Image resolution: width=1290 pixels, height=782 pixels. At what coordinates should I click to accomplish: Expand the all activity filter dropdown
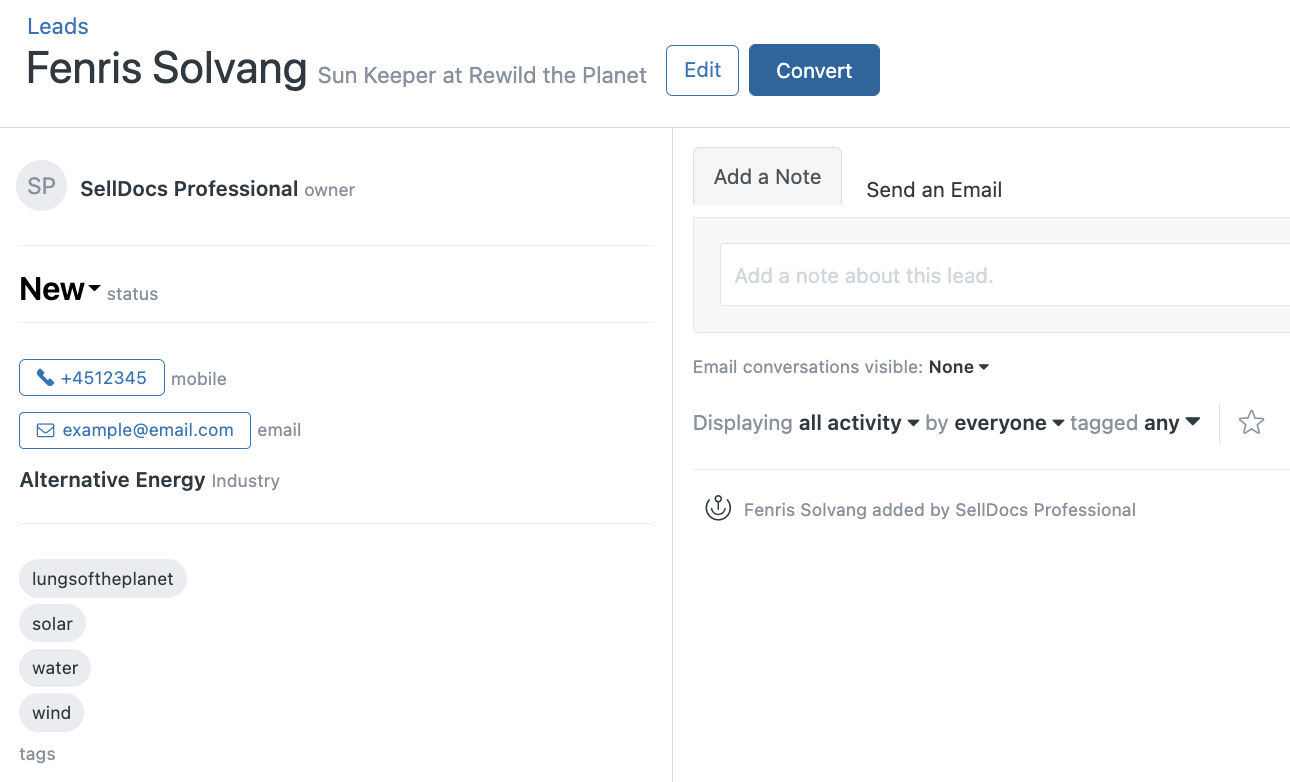(859, 423)
